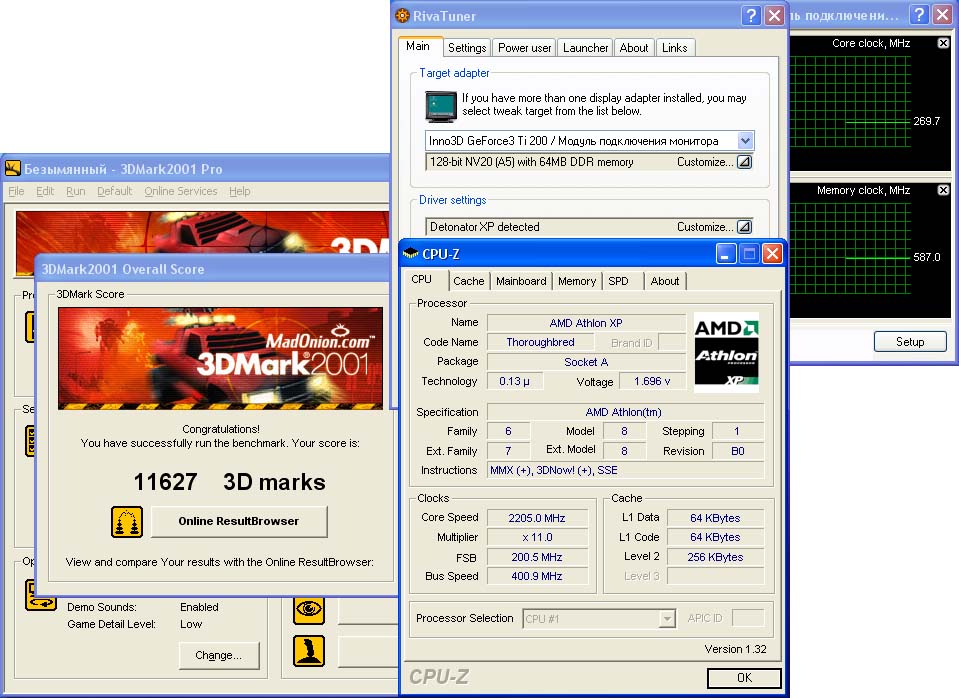Click the Thoroughbred code name value
The height and width of the screenshot is (698, 959).
tap(540, 342)
